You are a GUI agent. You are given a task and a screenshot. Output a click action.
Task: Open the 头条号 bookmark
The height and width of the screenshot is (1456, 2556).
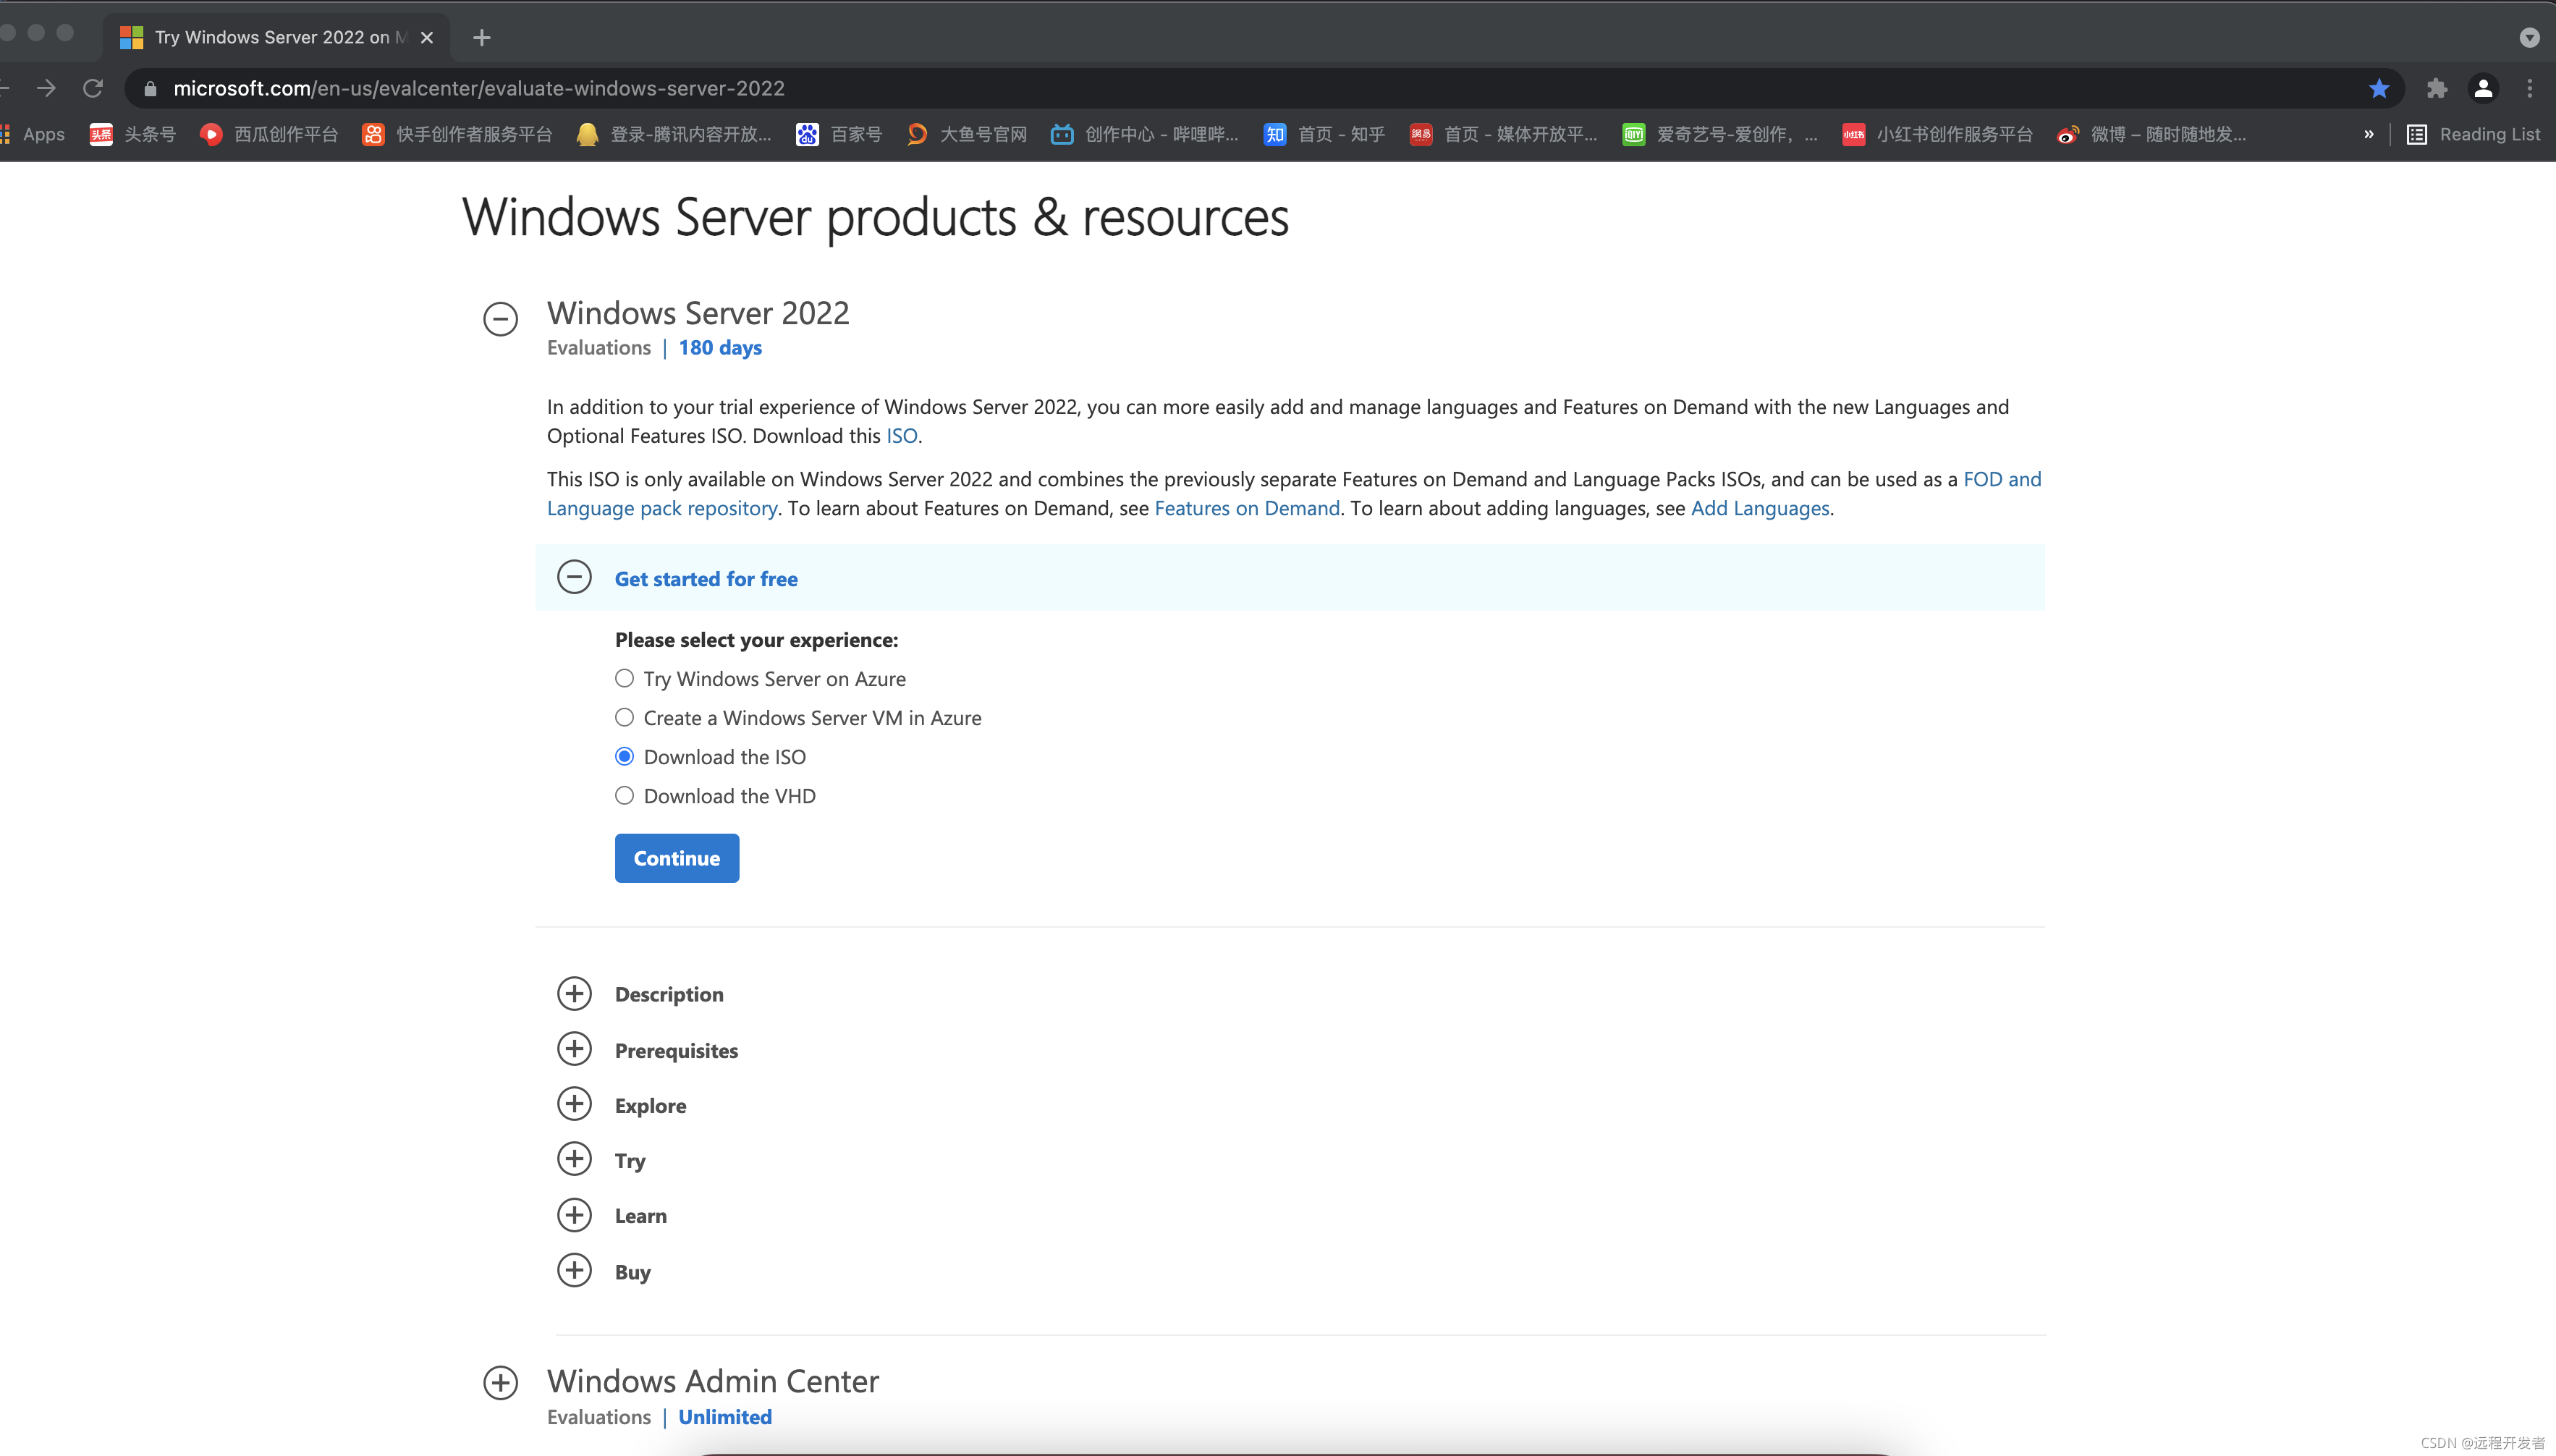click(132, 134)
